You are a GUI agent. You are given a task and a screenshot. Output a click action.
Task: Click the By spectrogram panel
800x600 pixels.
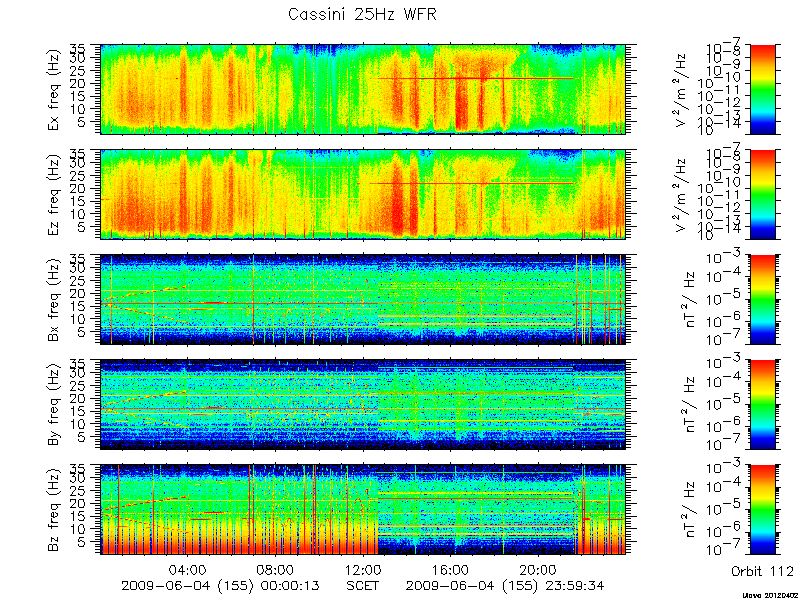[x=363, y=405]
